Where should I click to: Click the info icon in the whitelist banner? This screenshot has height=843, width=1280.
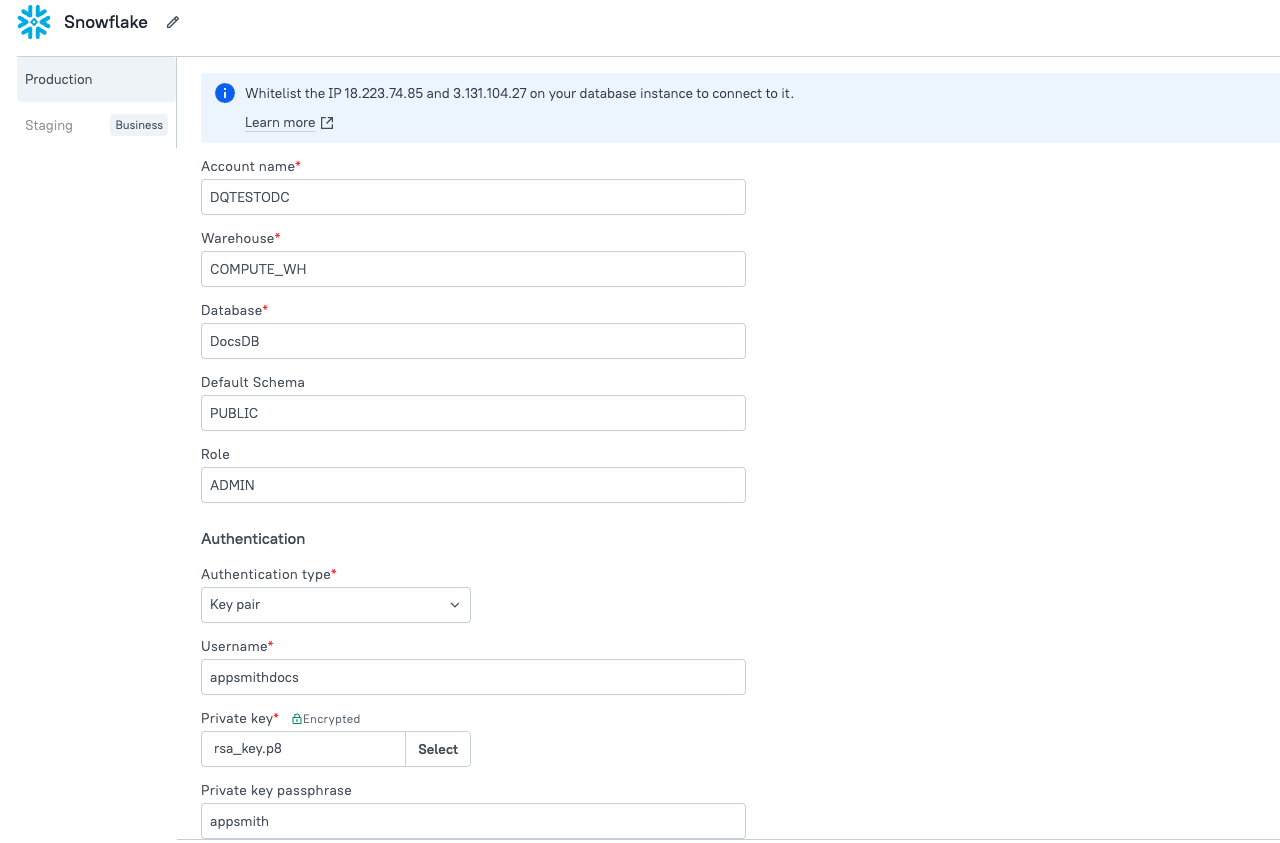click(x=224, y=92)
